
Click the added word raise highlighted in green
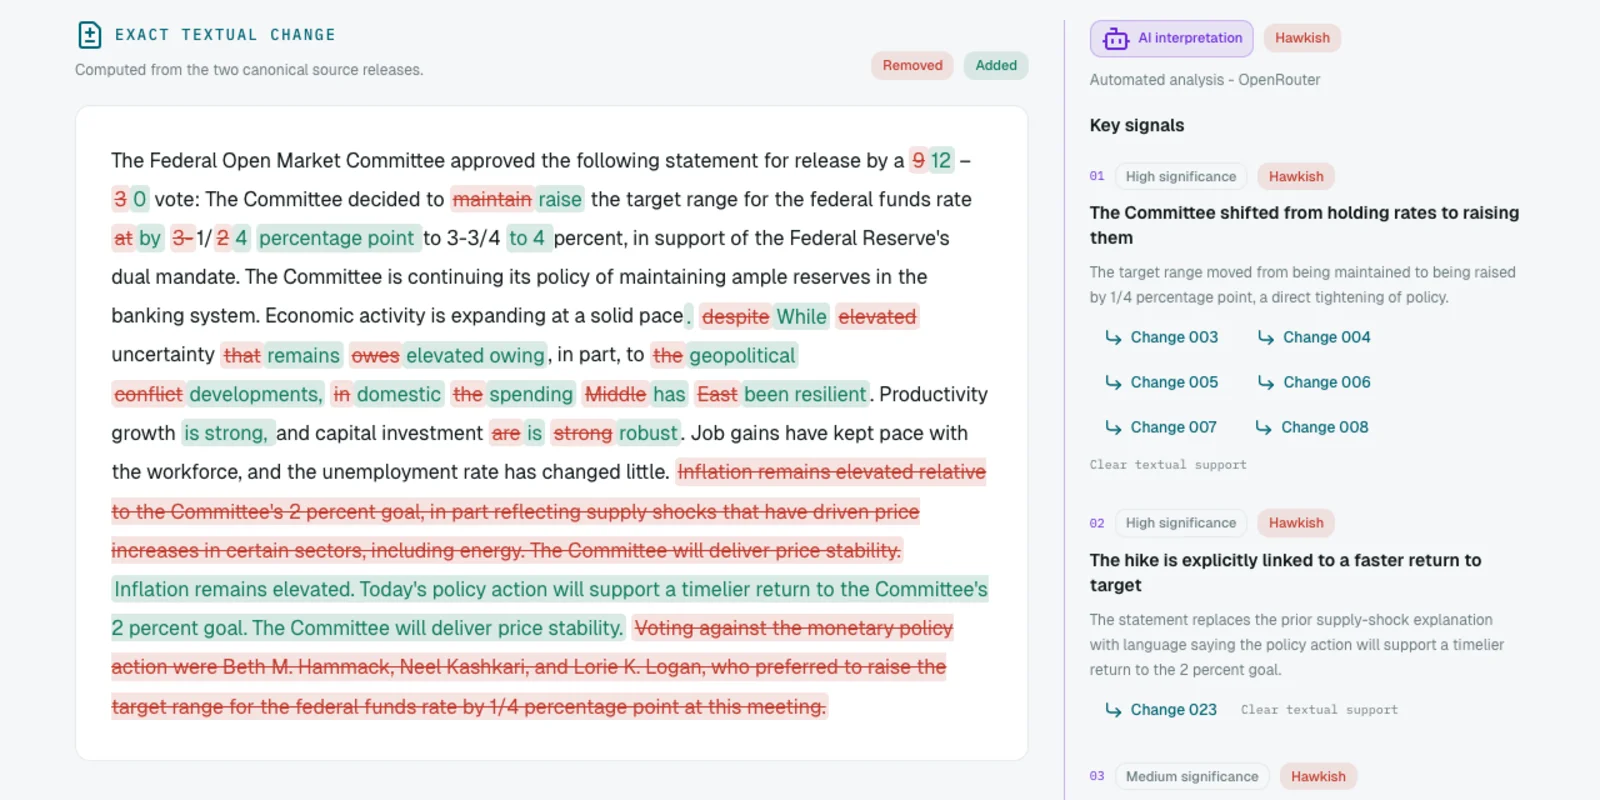click(560, 199)
